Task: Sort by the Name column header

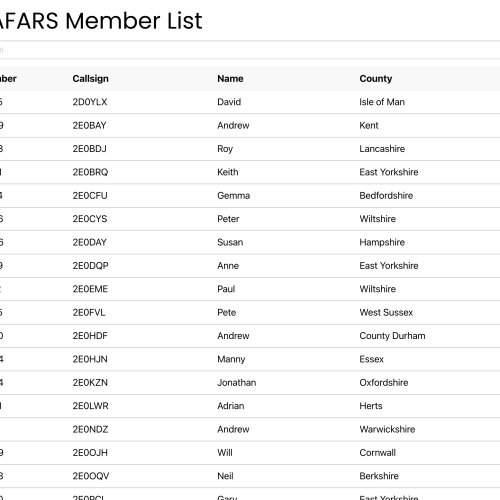Action: [230, 79]
